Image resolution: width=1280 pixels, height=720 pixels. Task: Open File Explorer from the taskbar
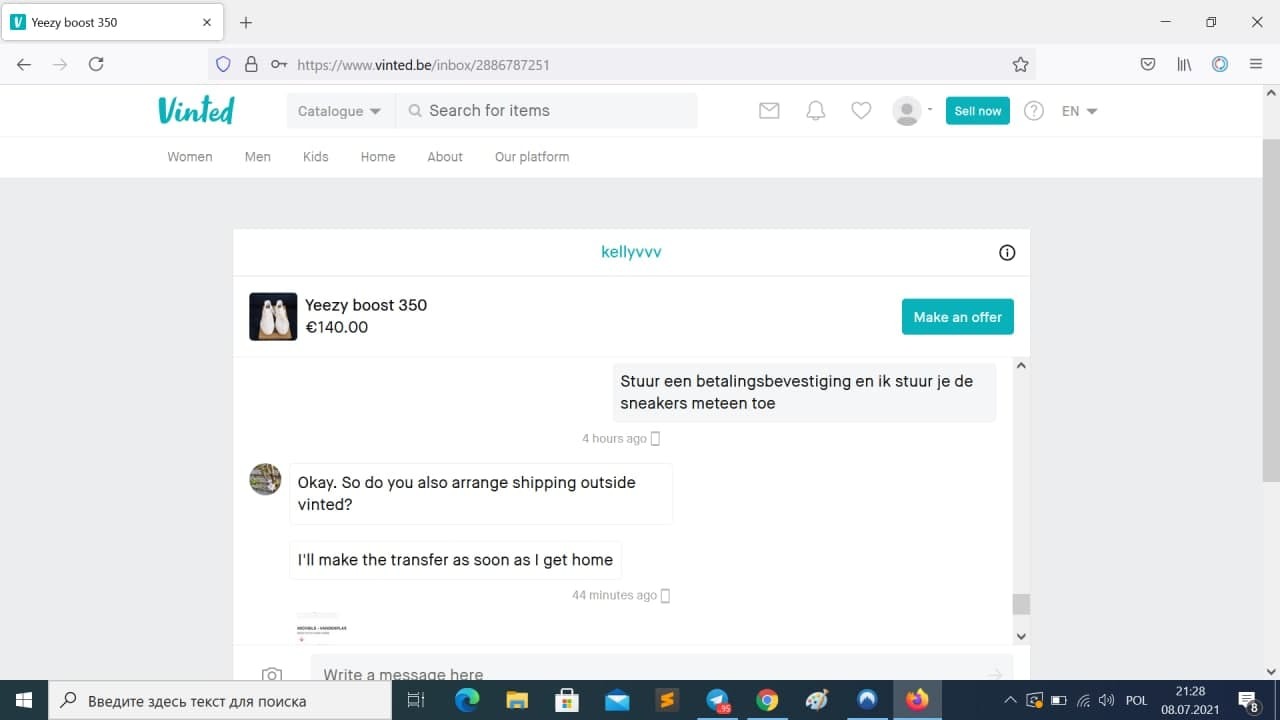[517, 700]
